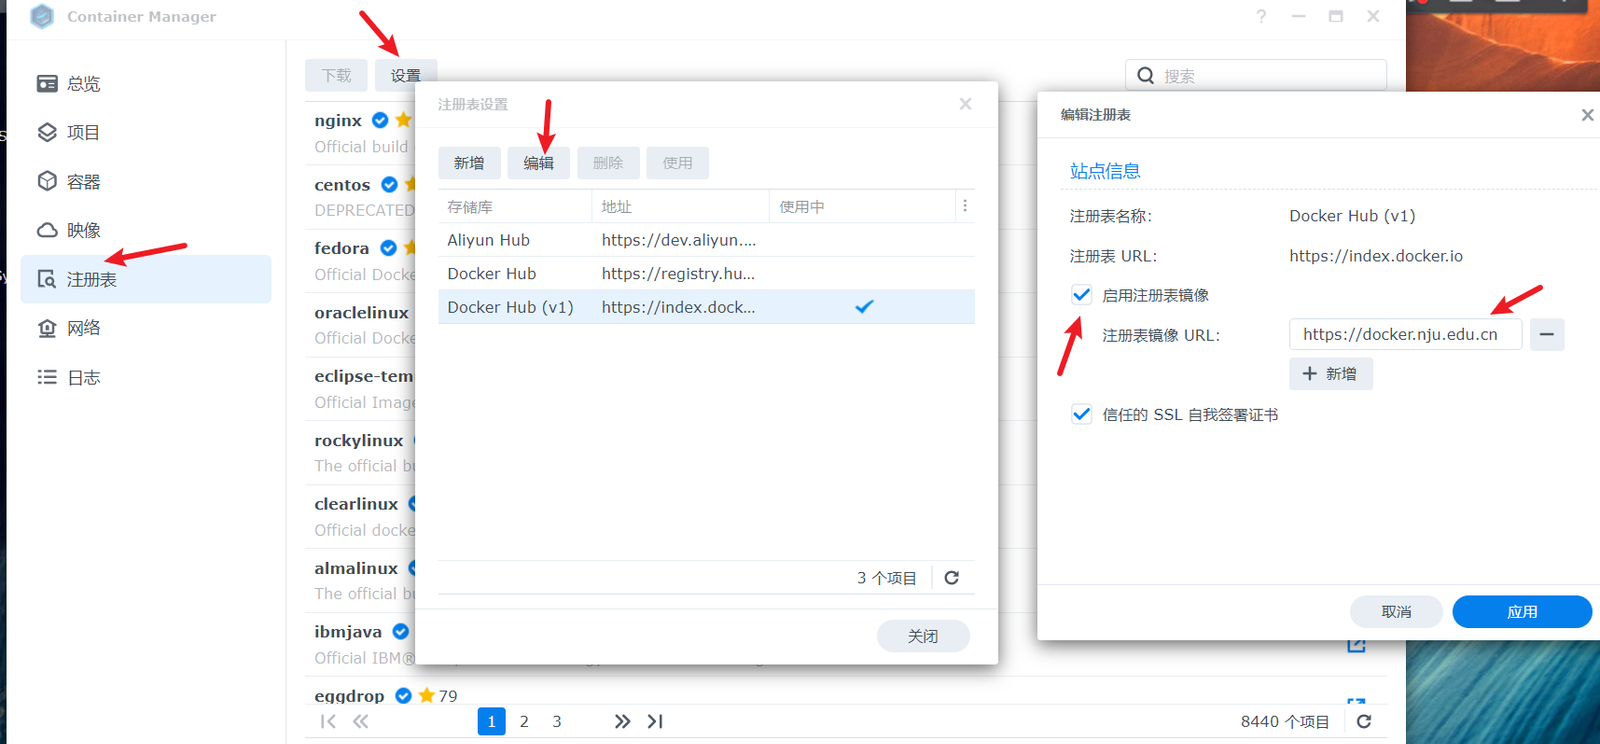Open the help question mark icon
Screen dimensions: 1600x744
[1261, 16]
